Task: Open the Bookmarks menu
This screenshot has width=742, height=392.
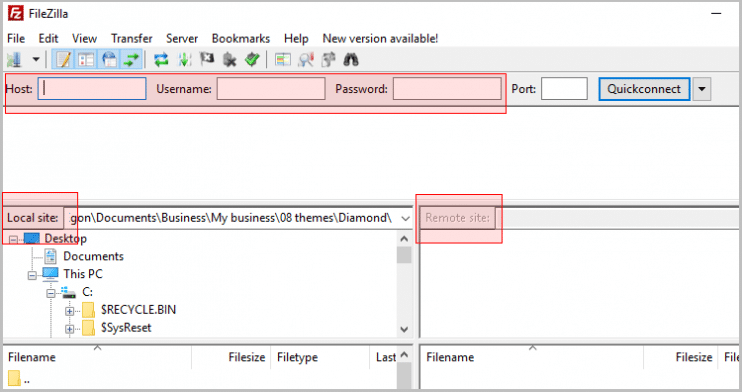Action: (241, 38)
